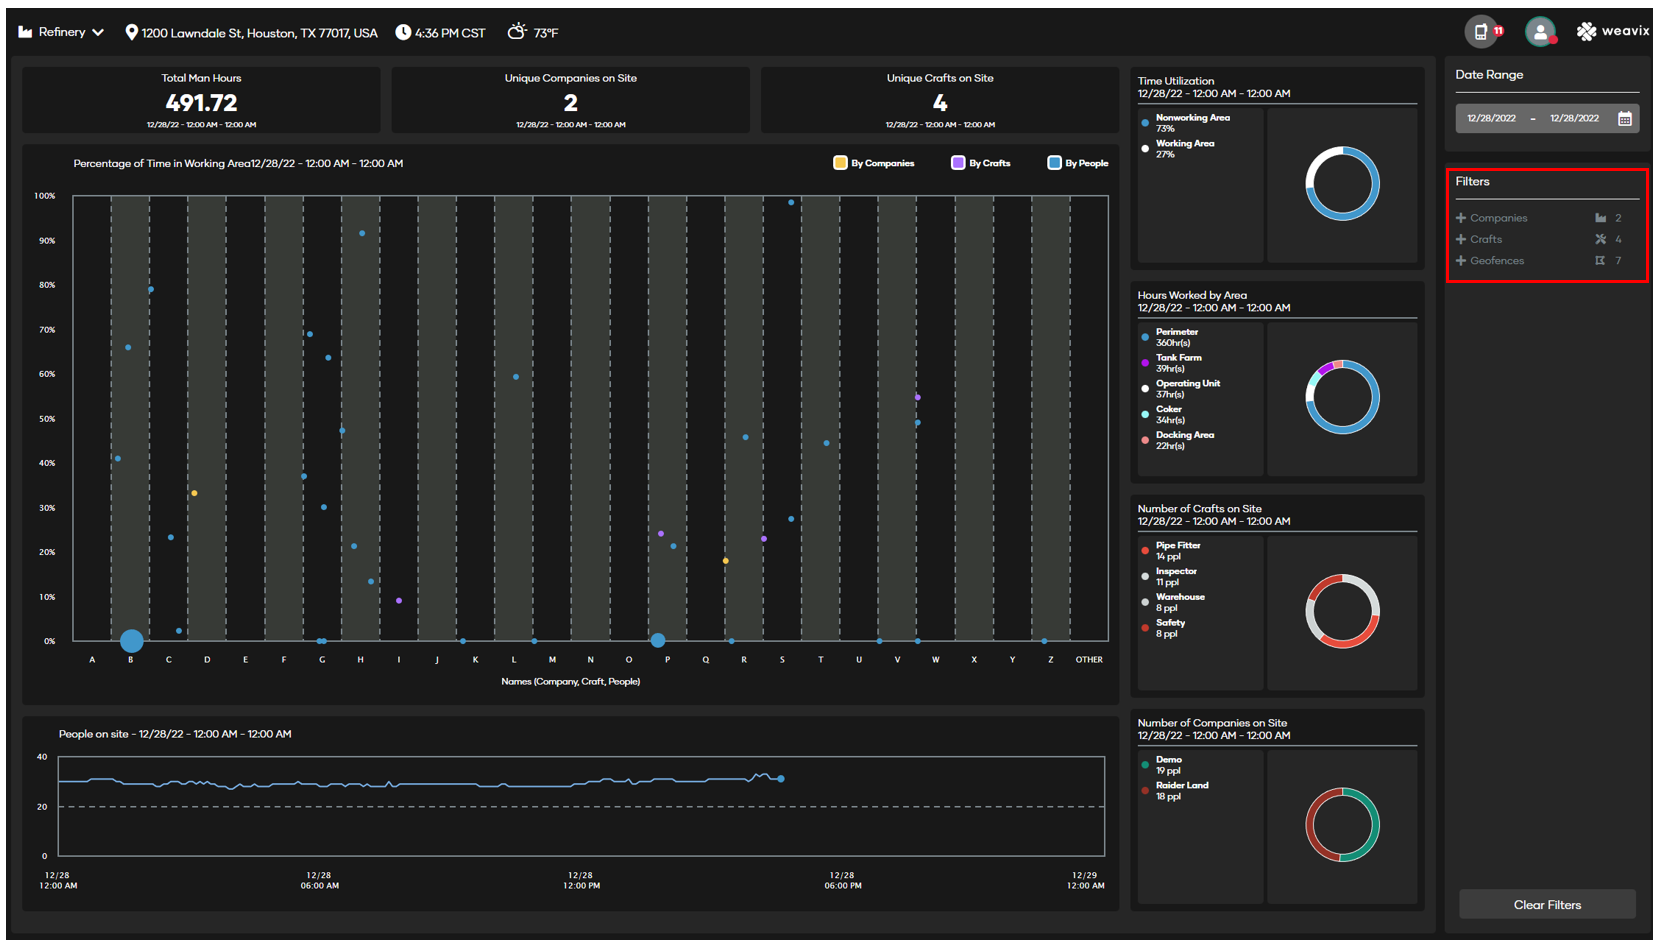Click the Hours Worked by Area donut chart

[1342, 397]
